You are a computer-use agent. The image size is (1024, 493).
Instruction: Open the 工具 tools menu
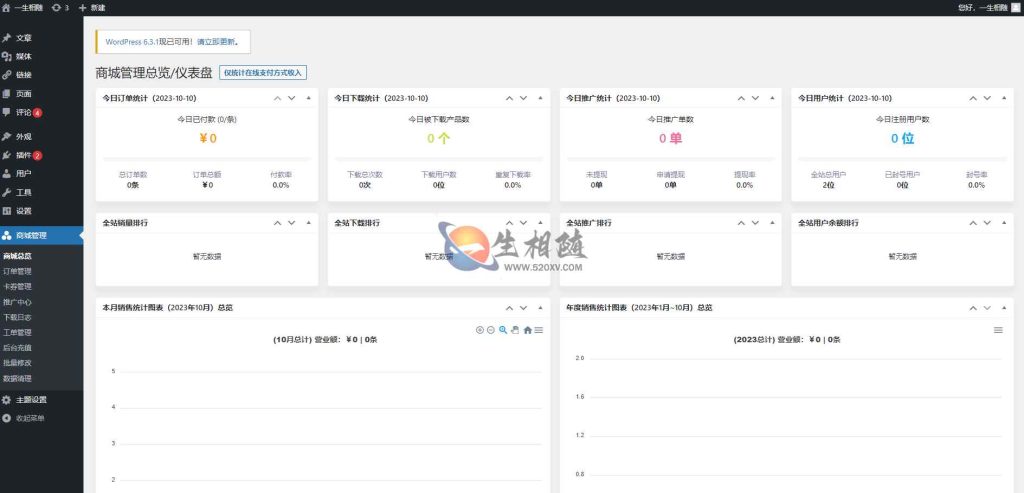(x=41, y=192)
